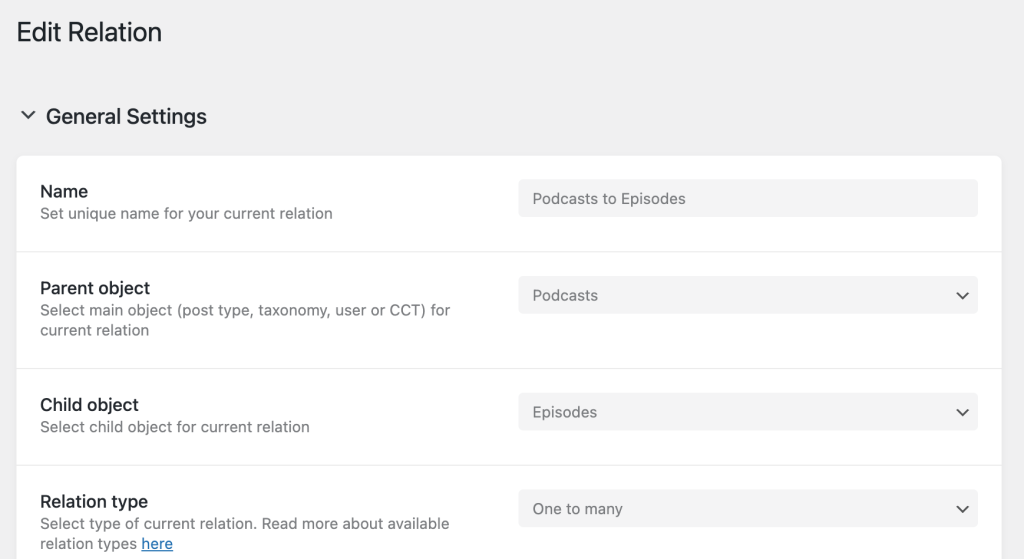Click the Name field label
This screenshot has height=559, width=1024.
pos(64,191)
